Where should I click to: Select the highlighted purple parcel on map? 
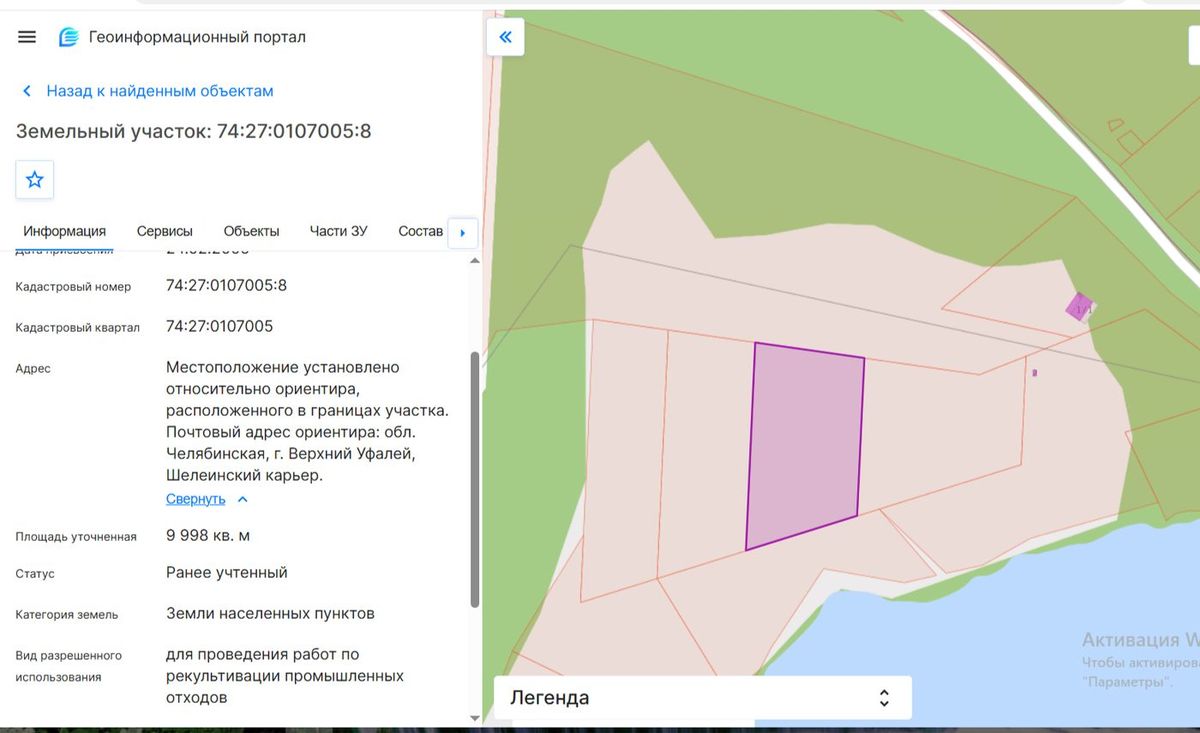805,445
